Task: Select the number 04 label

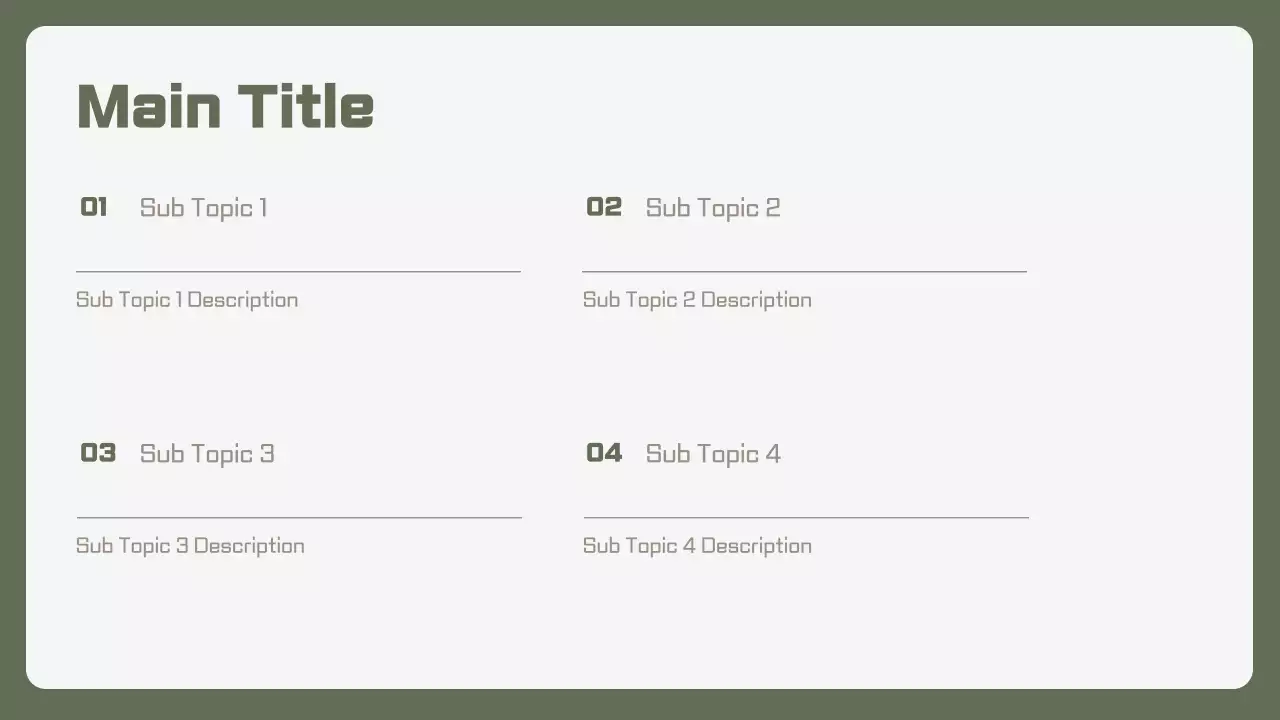Action: (604, 453)
